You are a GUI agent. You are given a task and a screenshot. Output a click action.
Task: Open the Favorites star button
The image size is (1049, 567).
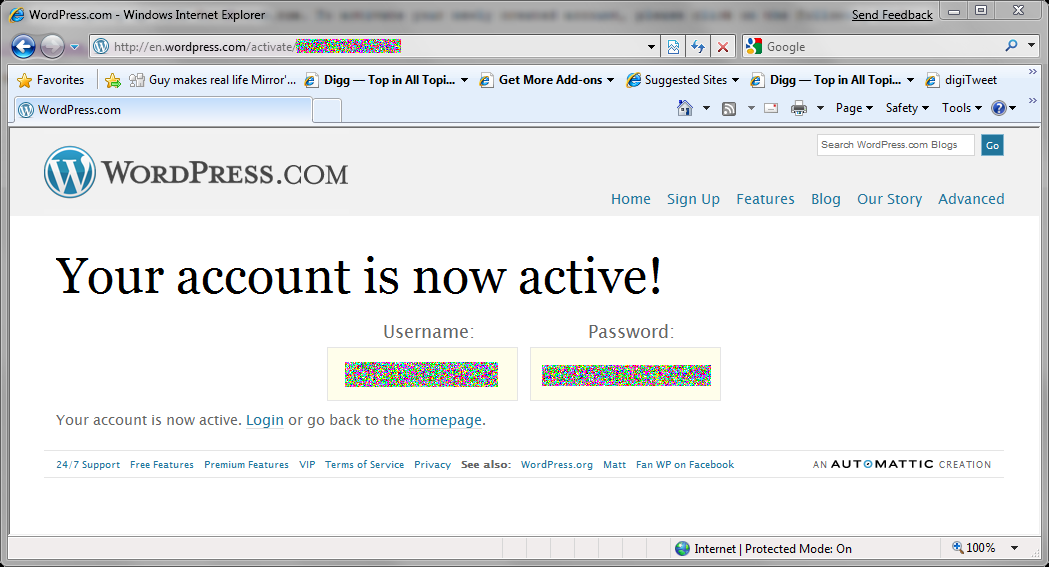tap(51, 80)
